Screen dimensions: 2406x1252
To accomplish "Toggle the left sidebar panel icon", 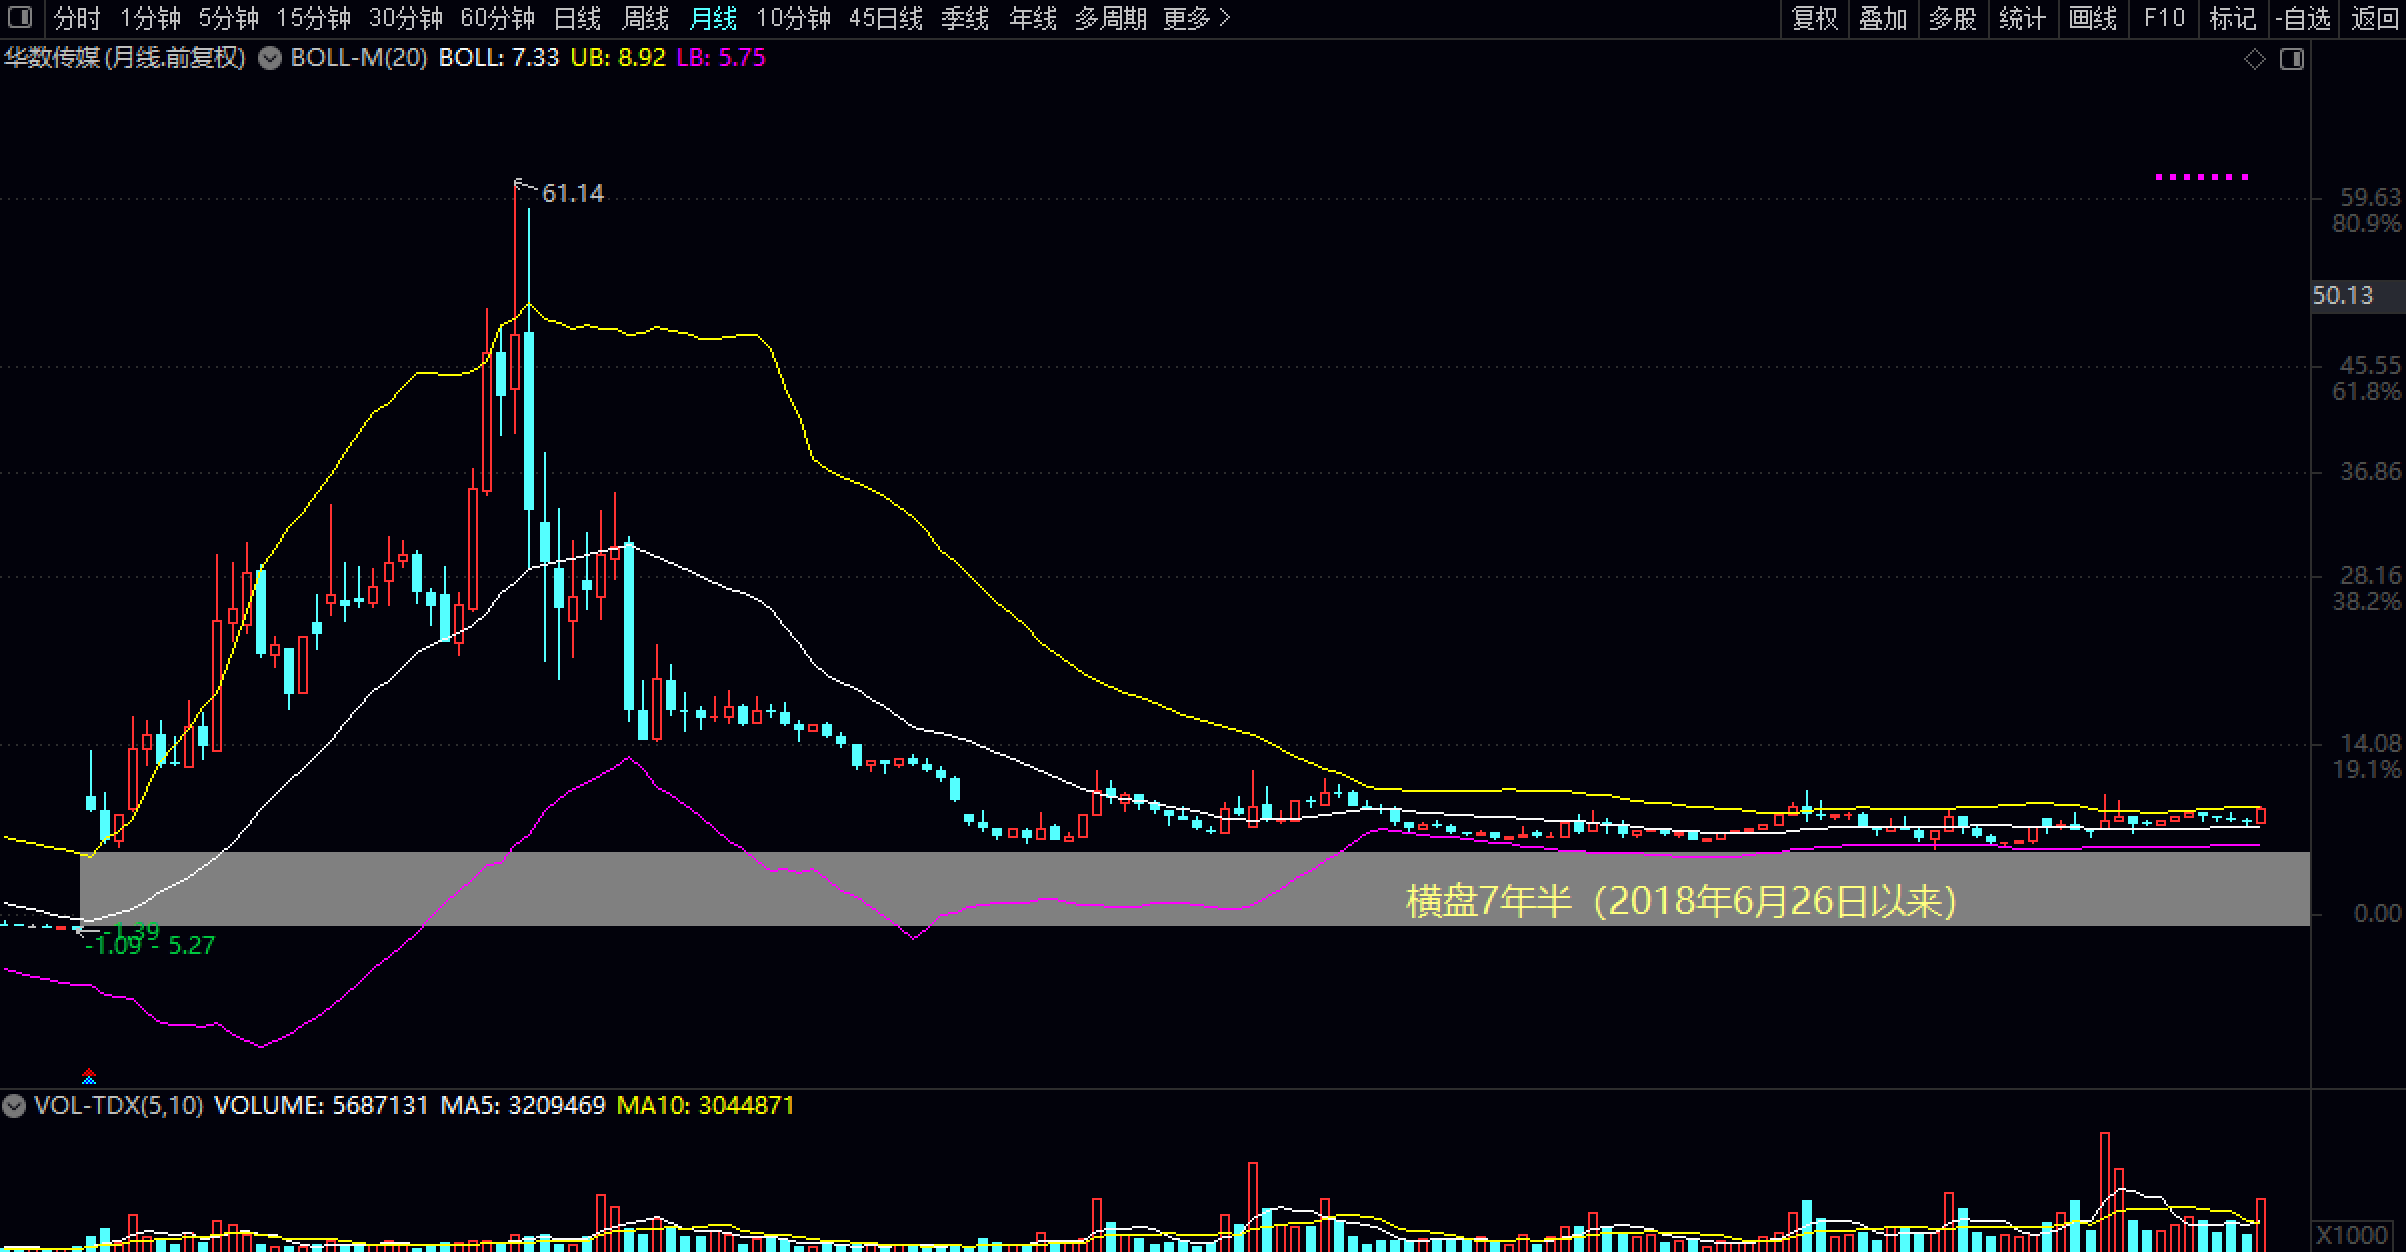I will pos(19,18).
